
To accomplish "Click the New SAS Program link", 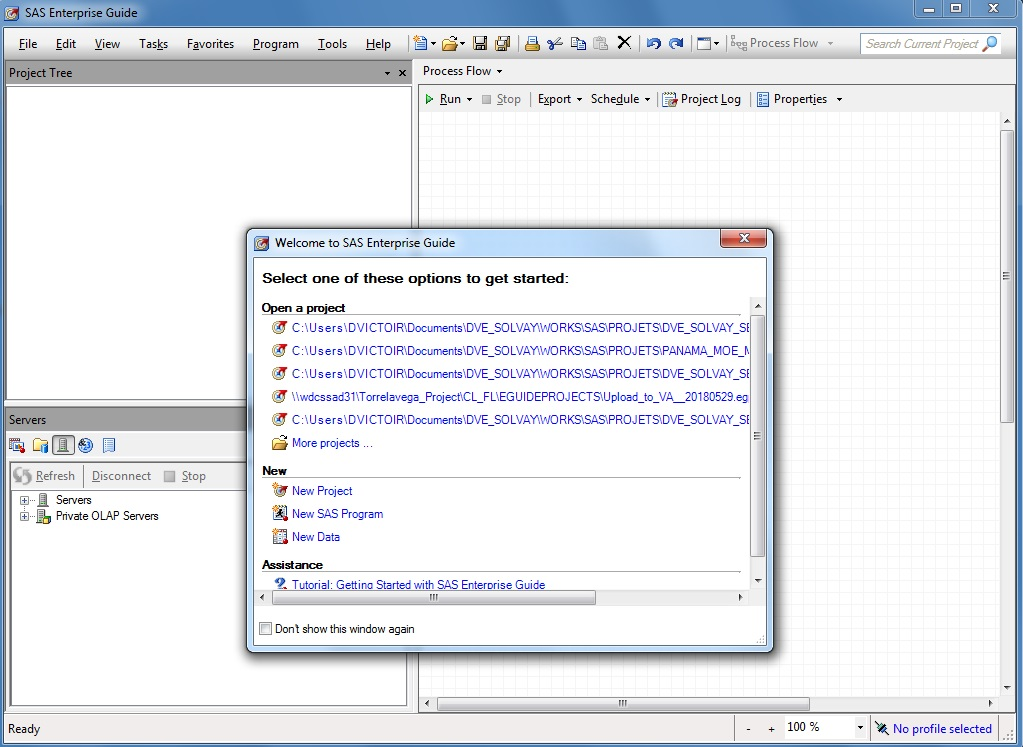I will (x=337, y=514).
